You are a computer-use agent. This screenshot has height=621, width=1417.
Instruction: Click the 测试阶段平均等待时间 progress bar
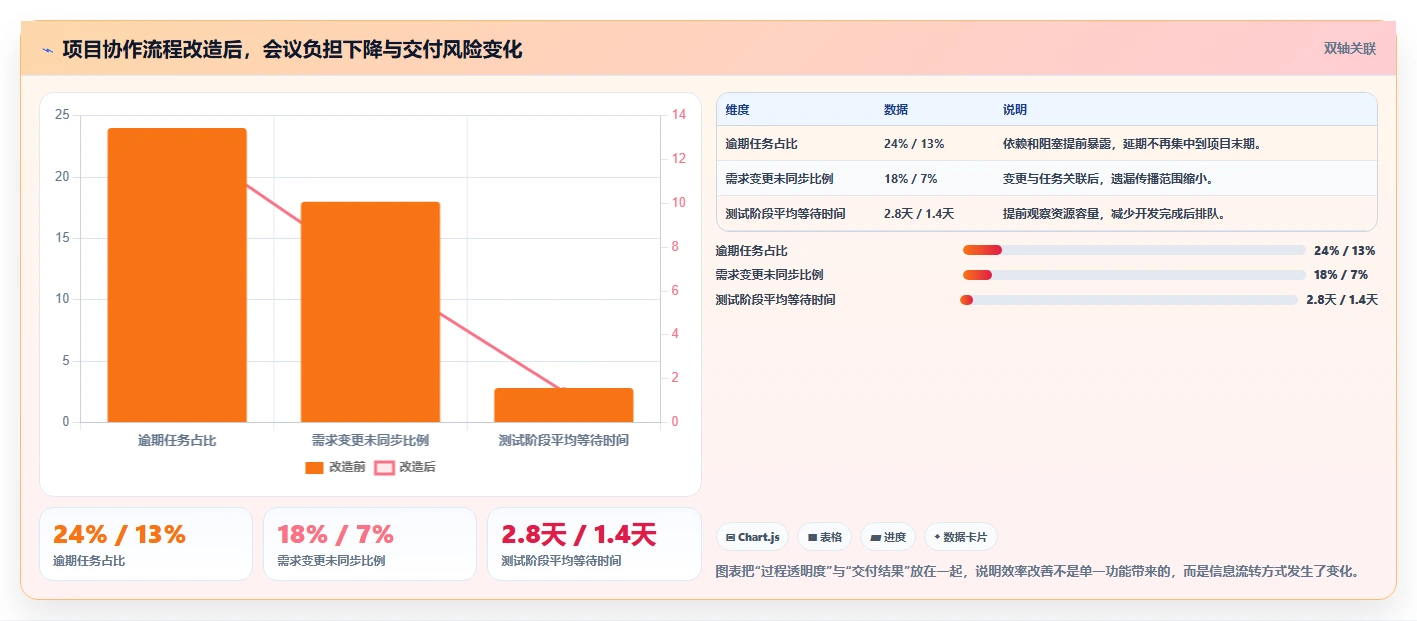pos(1129,300)
